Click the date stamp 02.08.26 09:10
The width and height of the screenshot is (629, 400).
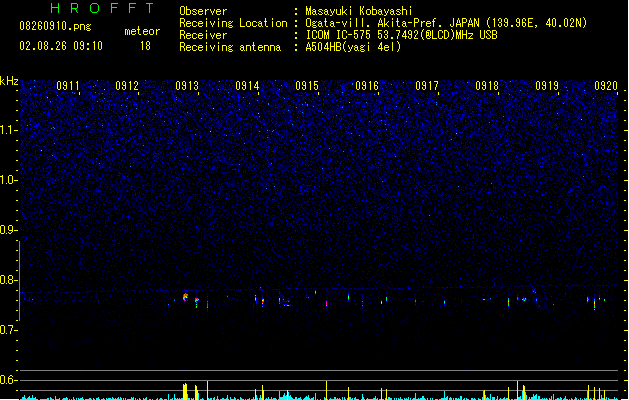pos(61,46)
